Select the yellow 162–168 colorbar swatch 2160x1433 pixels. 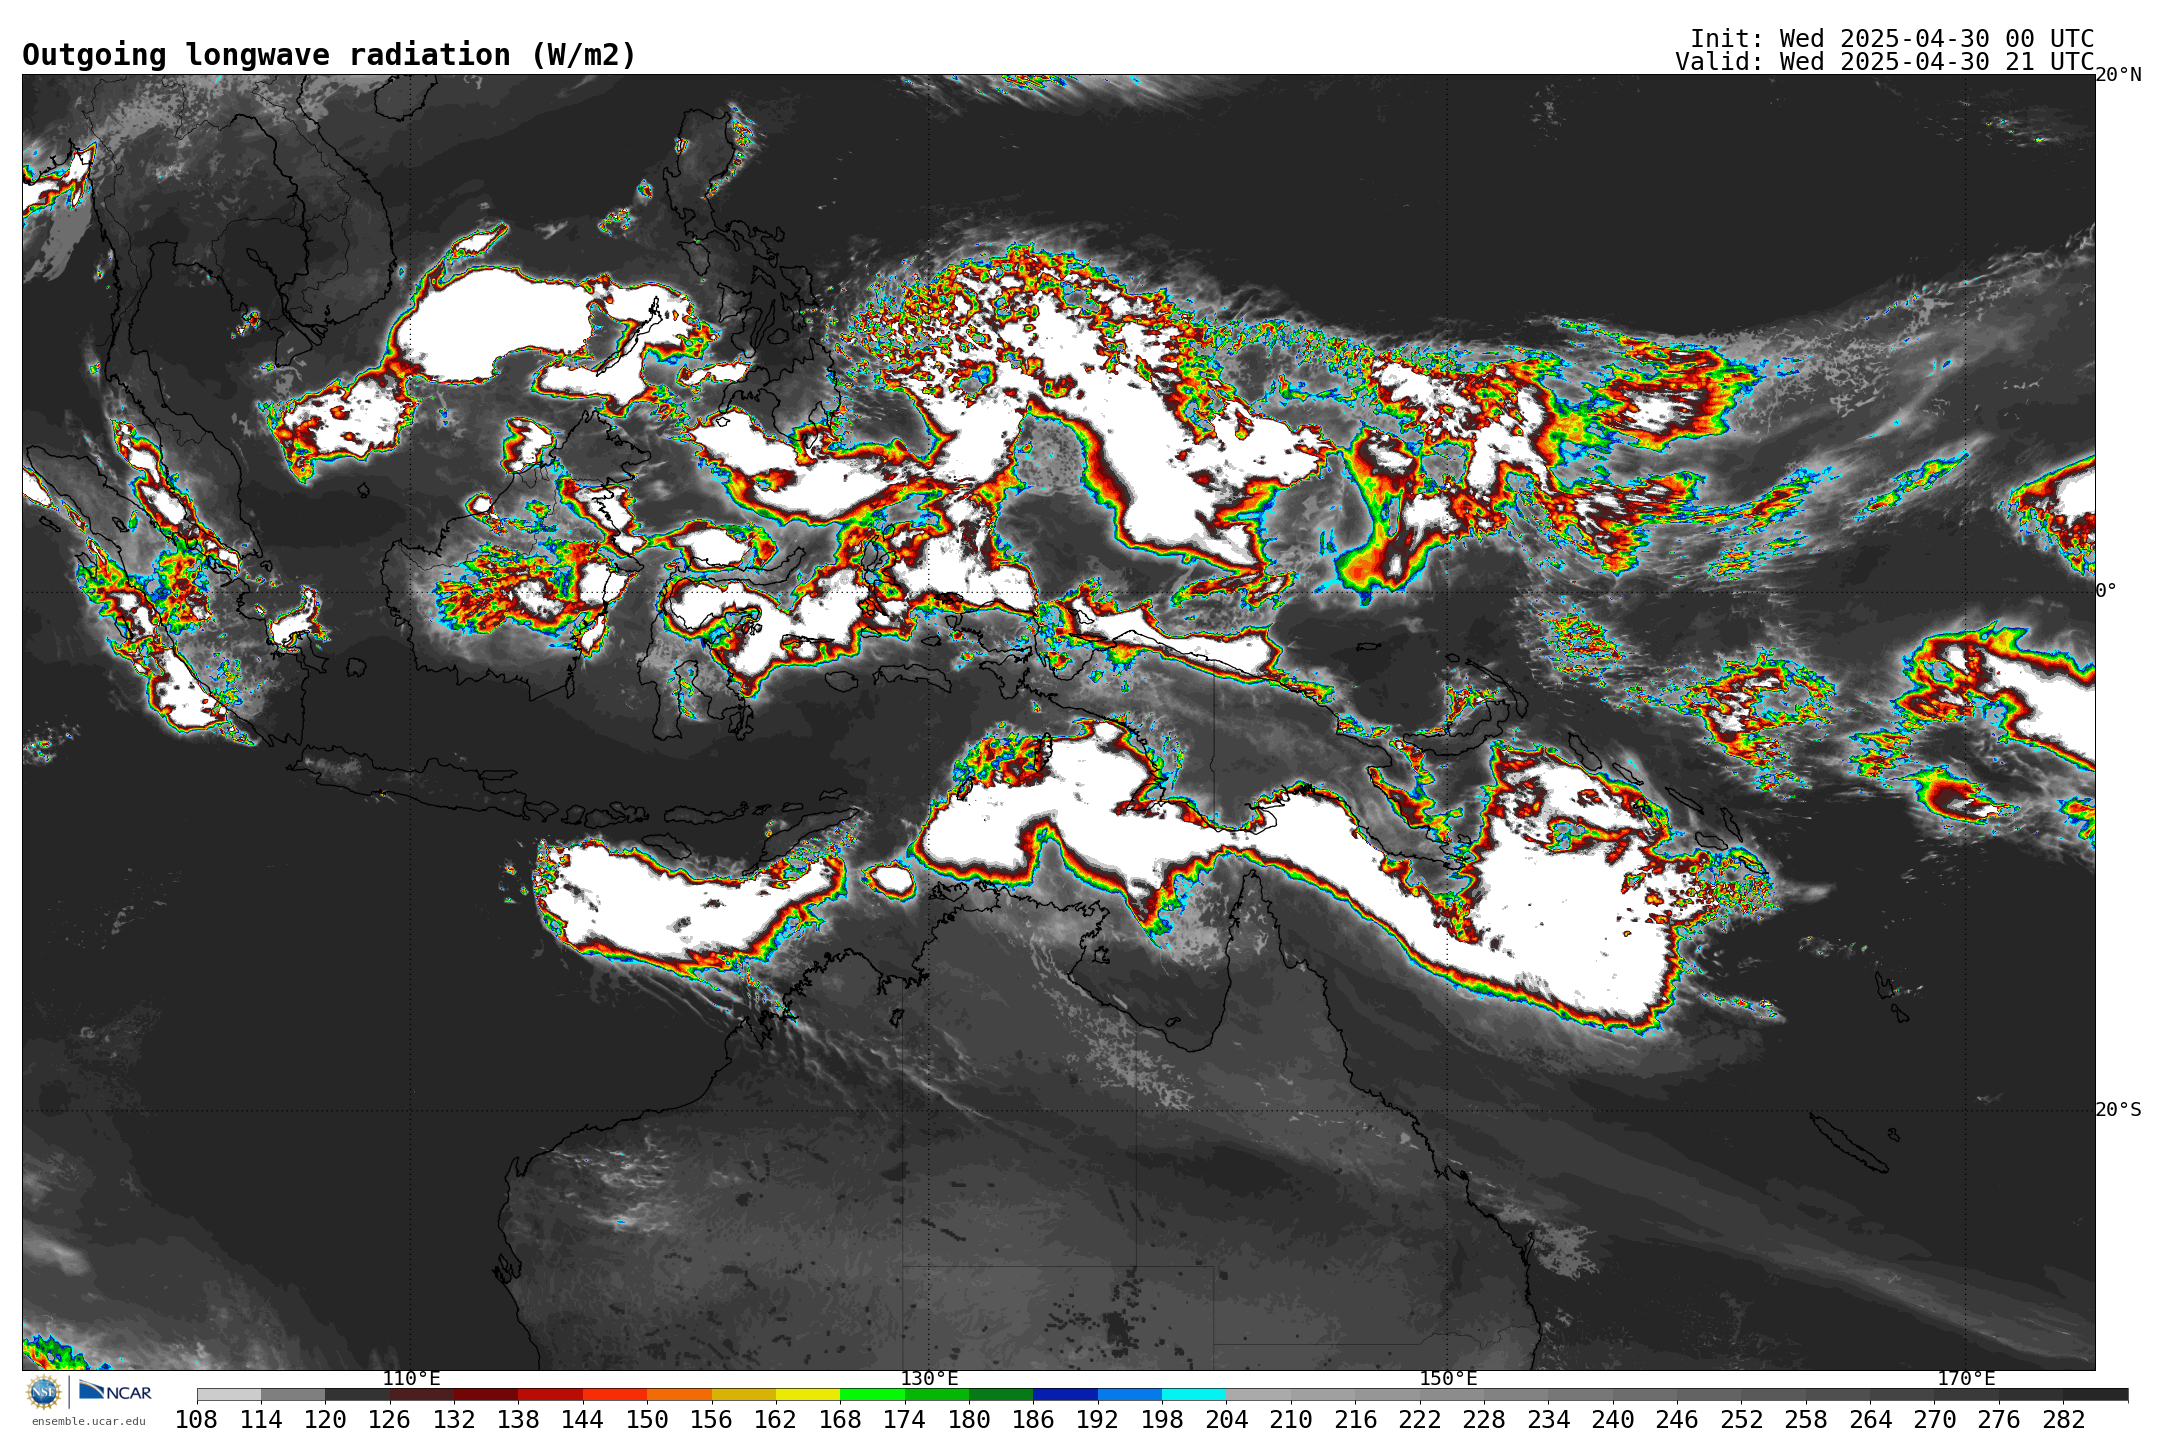pos(808,1395)
